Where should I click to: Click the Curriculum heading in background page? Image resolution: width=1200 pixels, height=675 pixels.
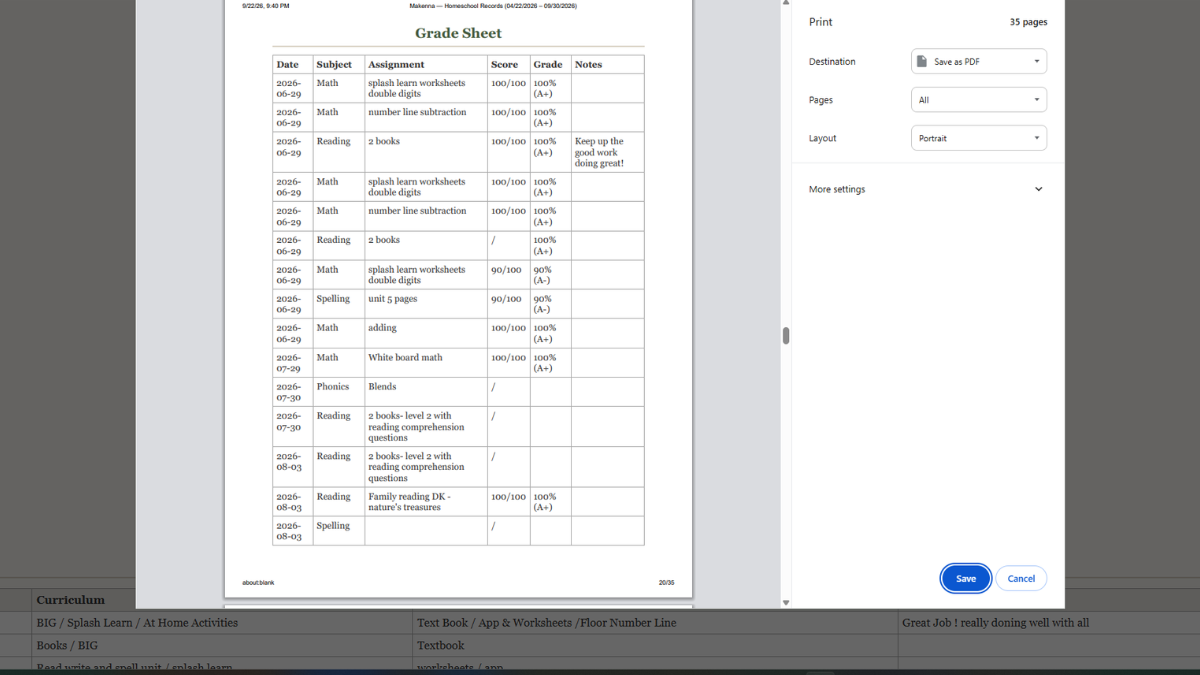[71, 600]
